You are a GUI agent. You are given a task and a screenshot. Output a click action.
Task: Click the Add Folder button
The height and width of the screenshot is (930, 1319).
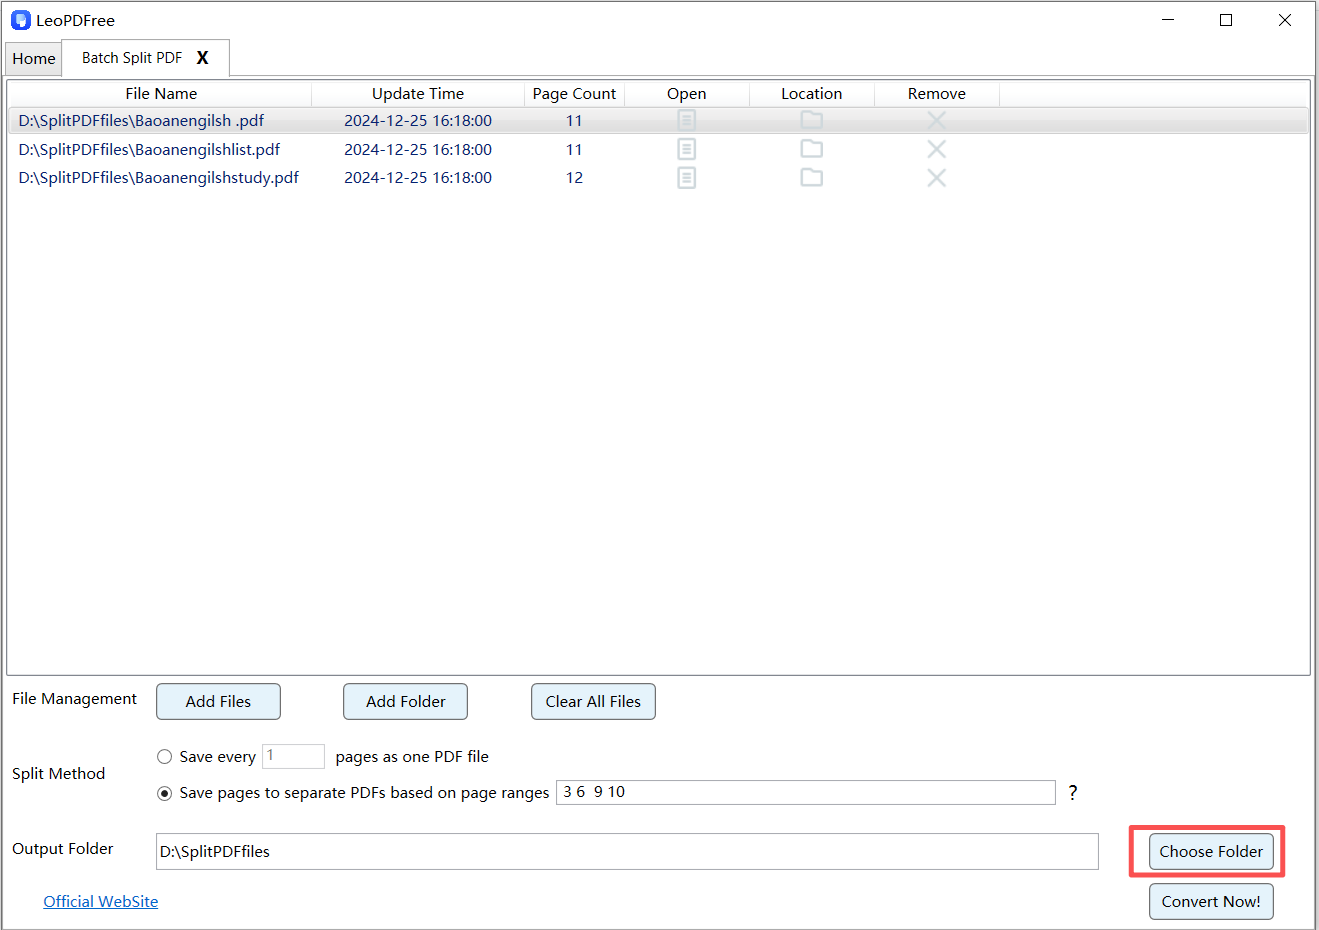click(405, 702)
